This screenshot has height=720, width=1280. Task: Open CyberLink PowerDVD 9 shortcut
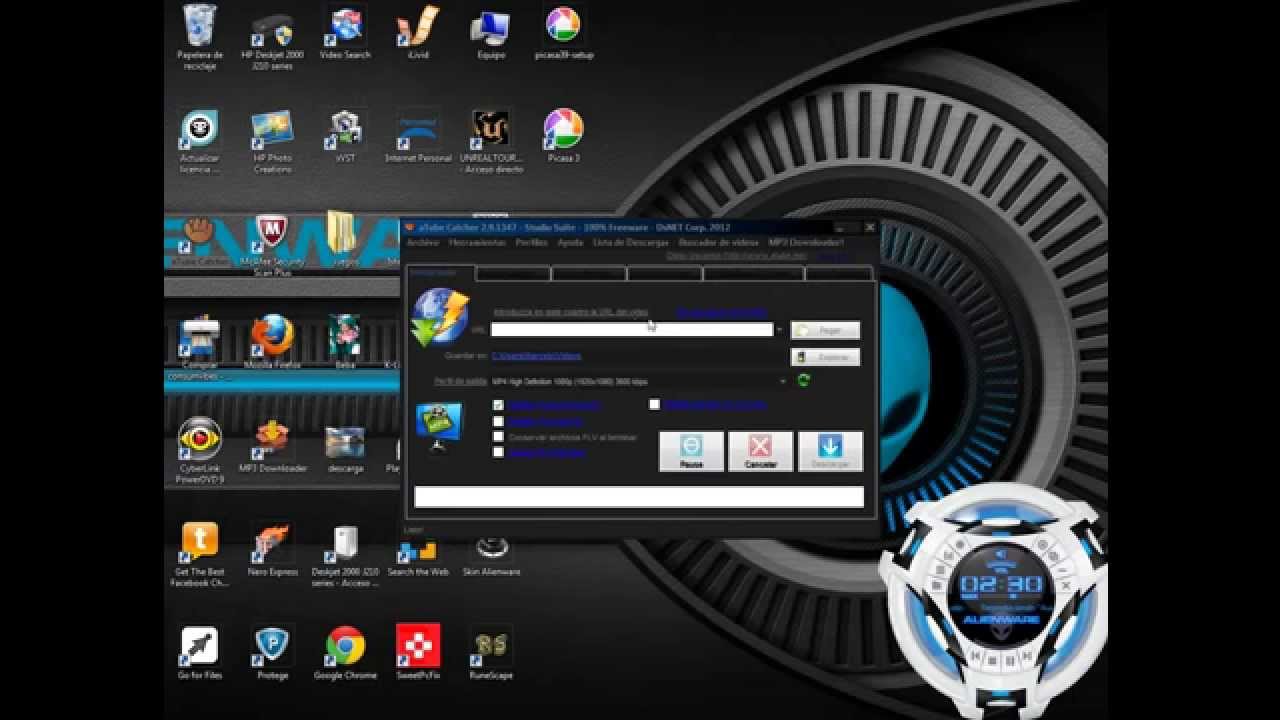tap(199, 451)
